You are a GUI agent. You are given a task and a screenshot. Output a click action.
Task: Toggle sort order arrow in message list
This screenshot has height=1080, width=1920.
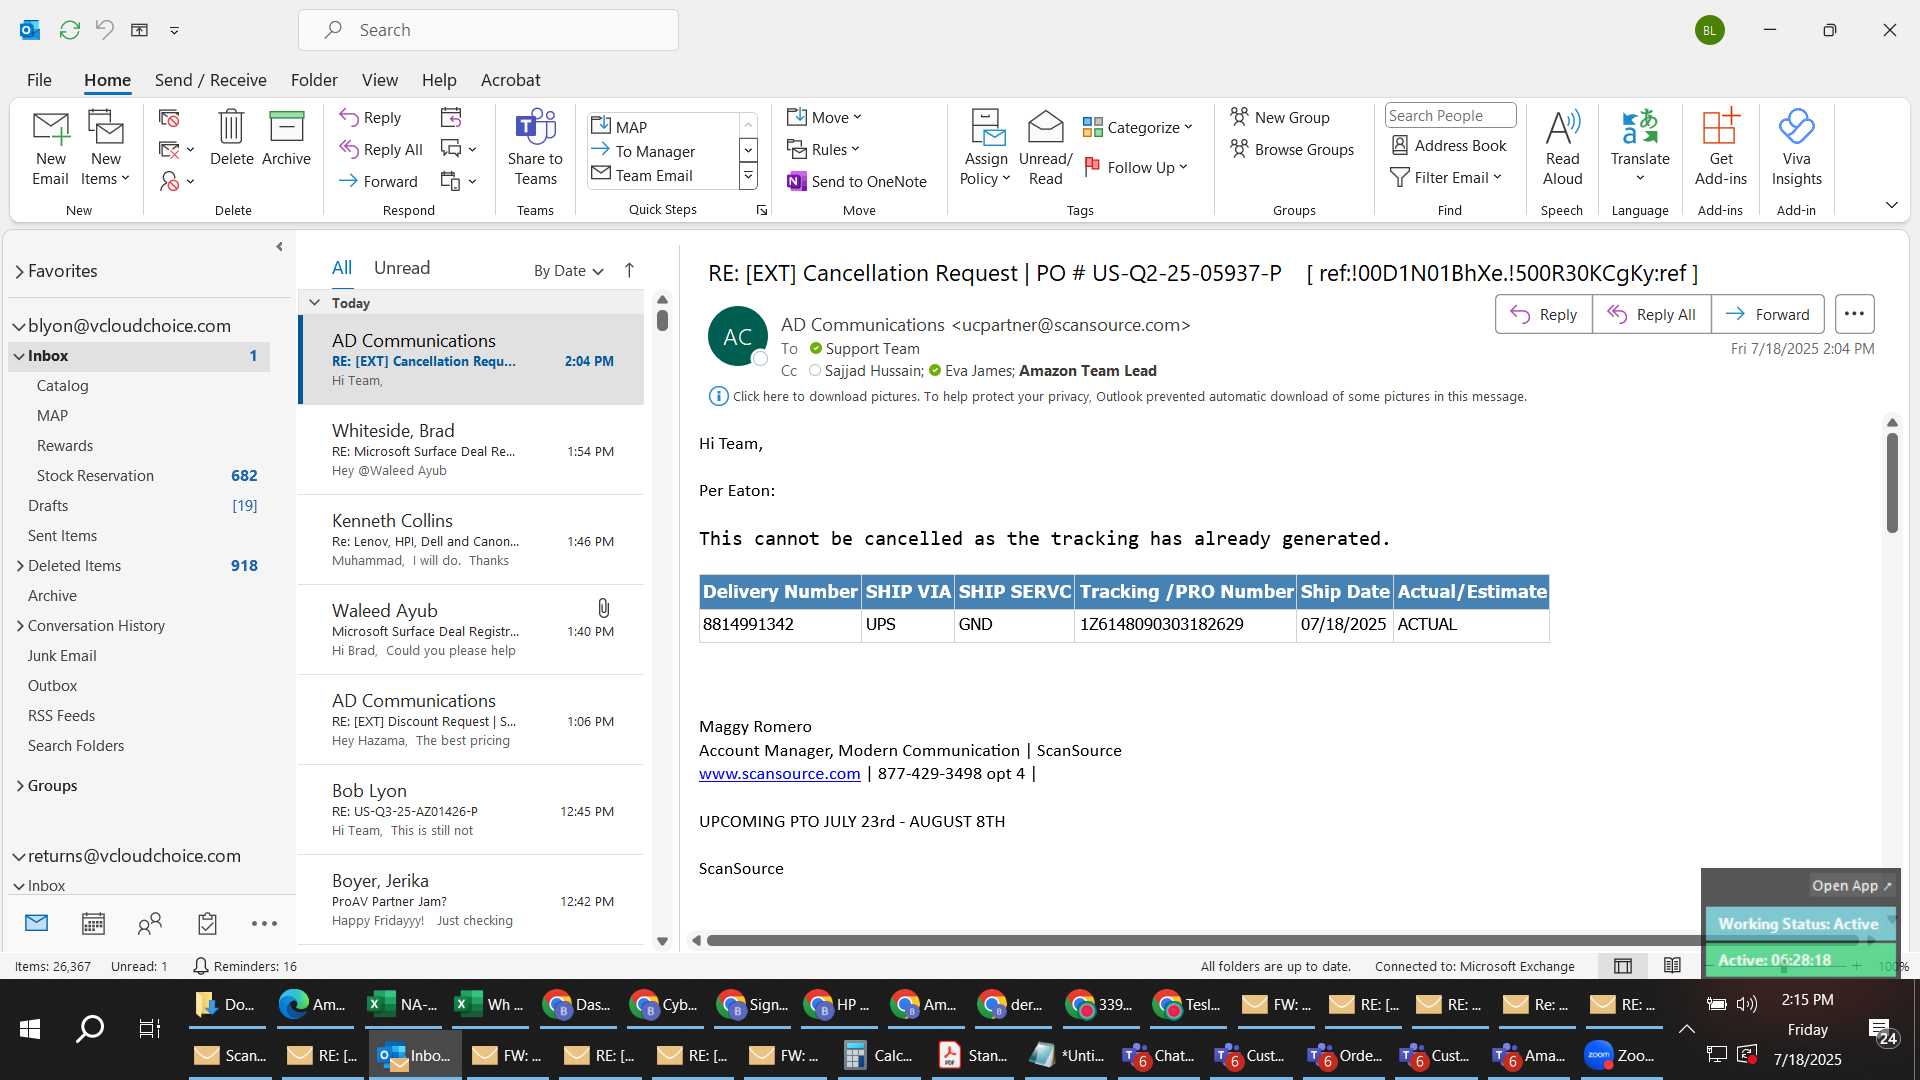(629, 270)
